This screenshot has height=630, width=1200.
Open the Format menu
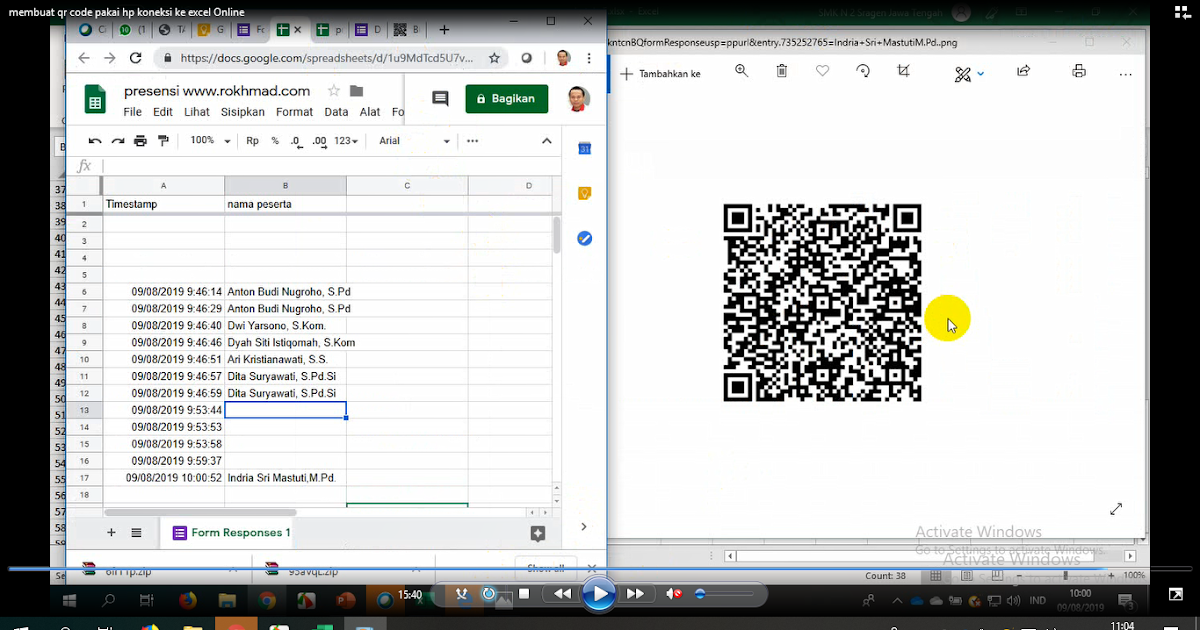pos(295,112)
